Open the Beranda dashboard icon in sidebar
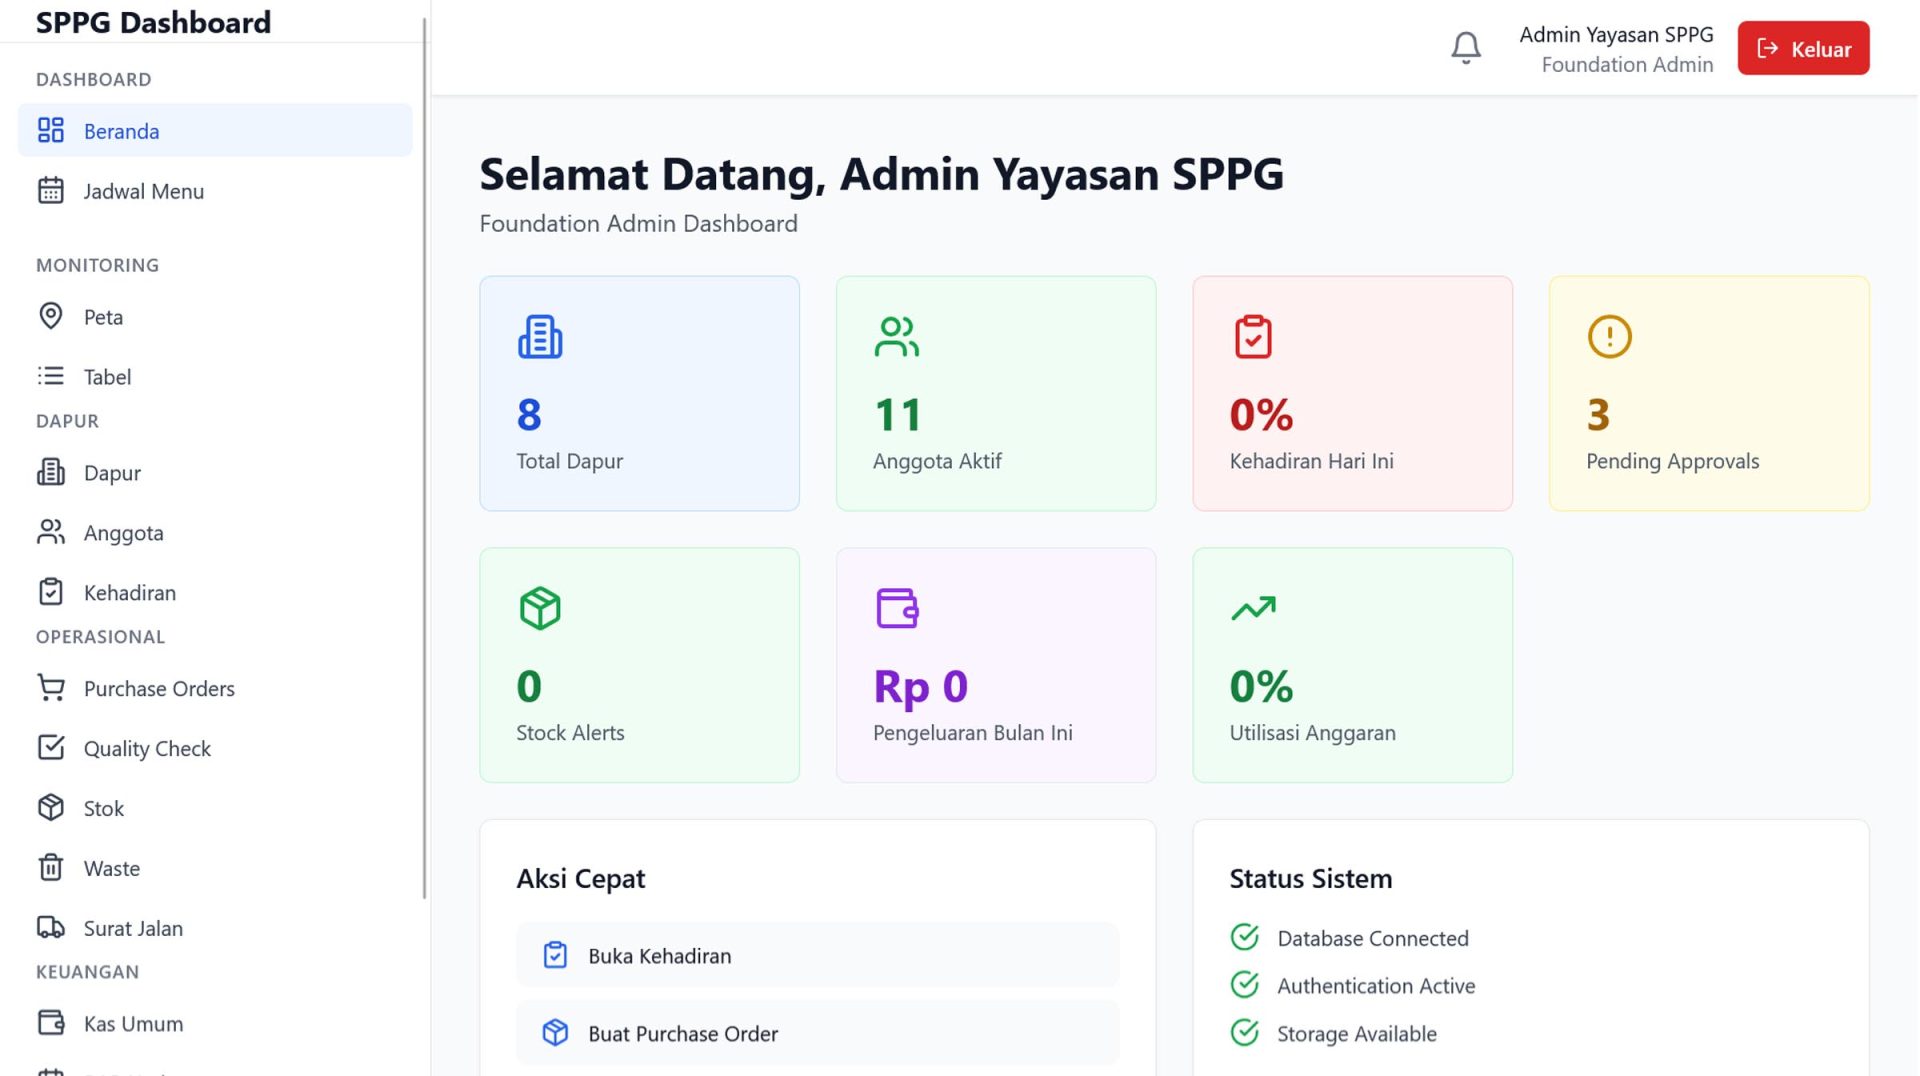 tap(50, 130)
